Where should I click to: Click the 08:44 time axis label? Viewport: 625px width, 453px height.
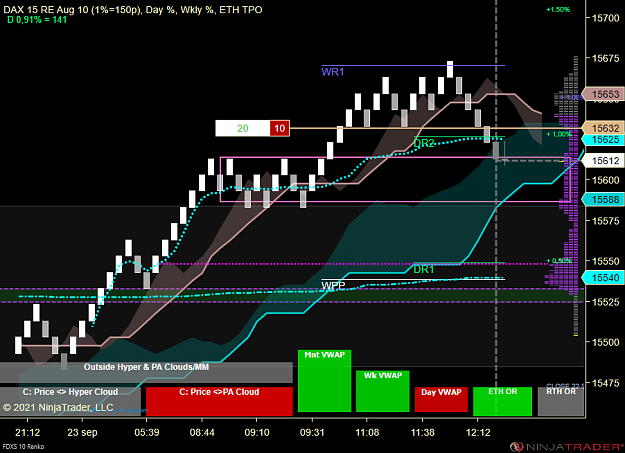pyautogui.click(x=202, y=432)
